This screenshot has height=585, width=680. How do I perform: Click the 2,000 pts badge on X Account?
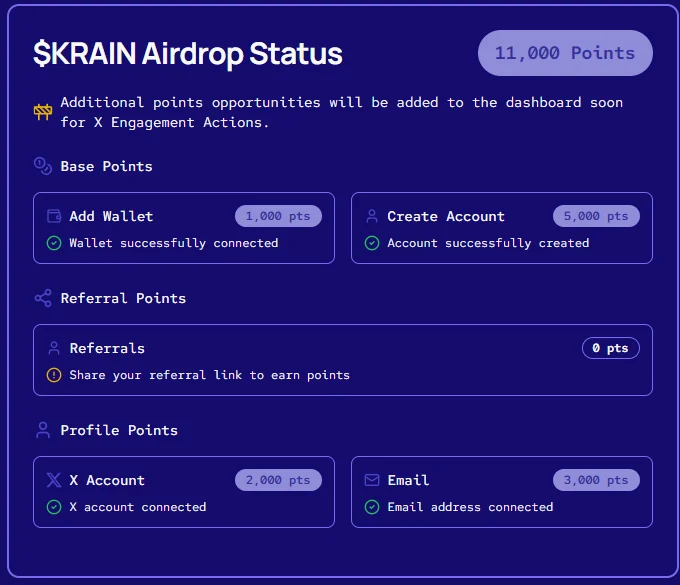click(x=278, y=480)
